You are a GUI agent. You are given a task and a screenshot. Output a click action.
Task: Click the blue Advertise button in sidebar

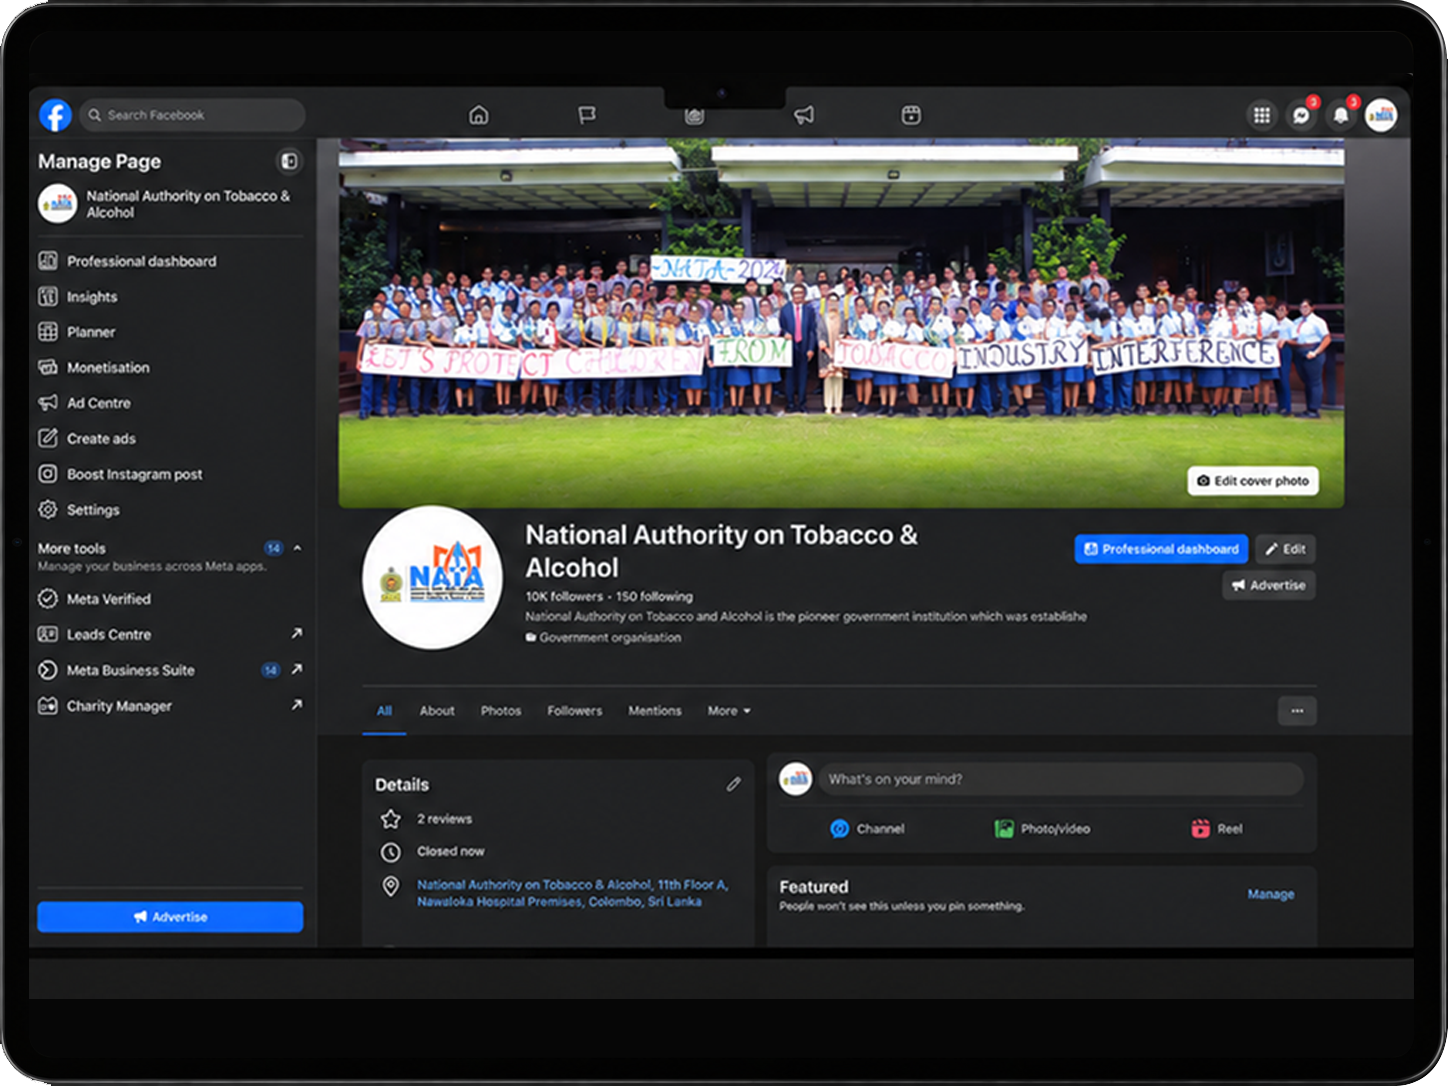click(x=170, y=917)
